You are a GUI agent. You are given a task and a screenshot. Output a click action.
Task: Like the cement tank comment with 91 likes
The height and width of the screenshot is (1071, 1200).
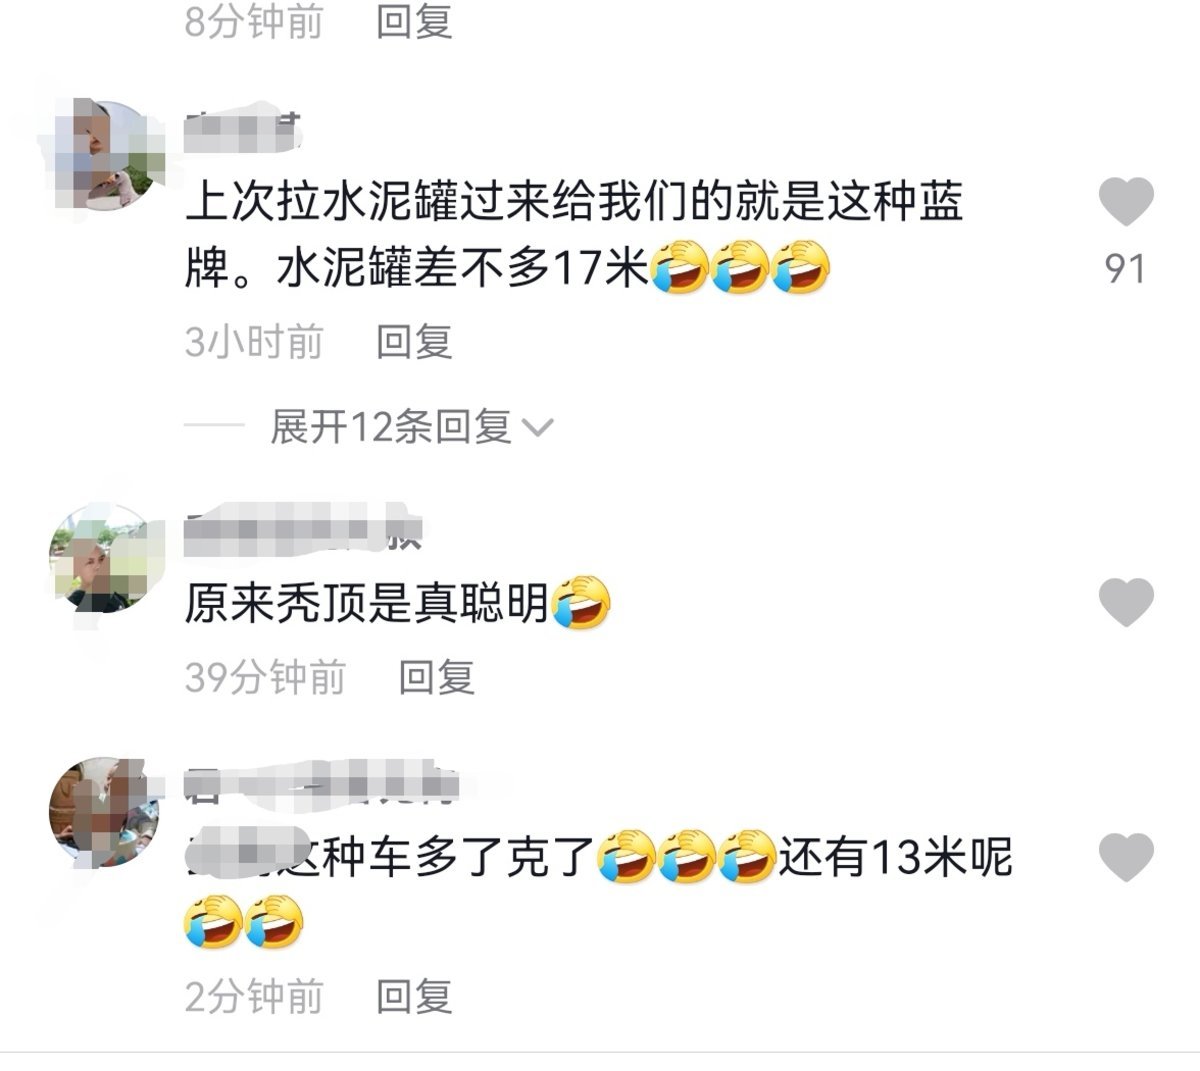point(1126,202)
